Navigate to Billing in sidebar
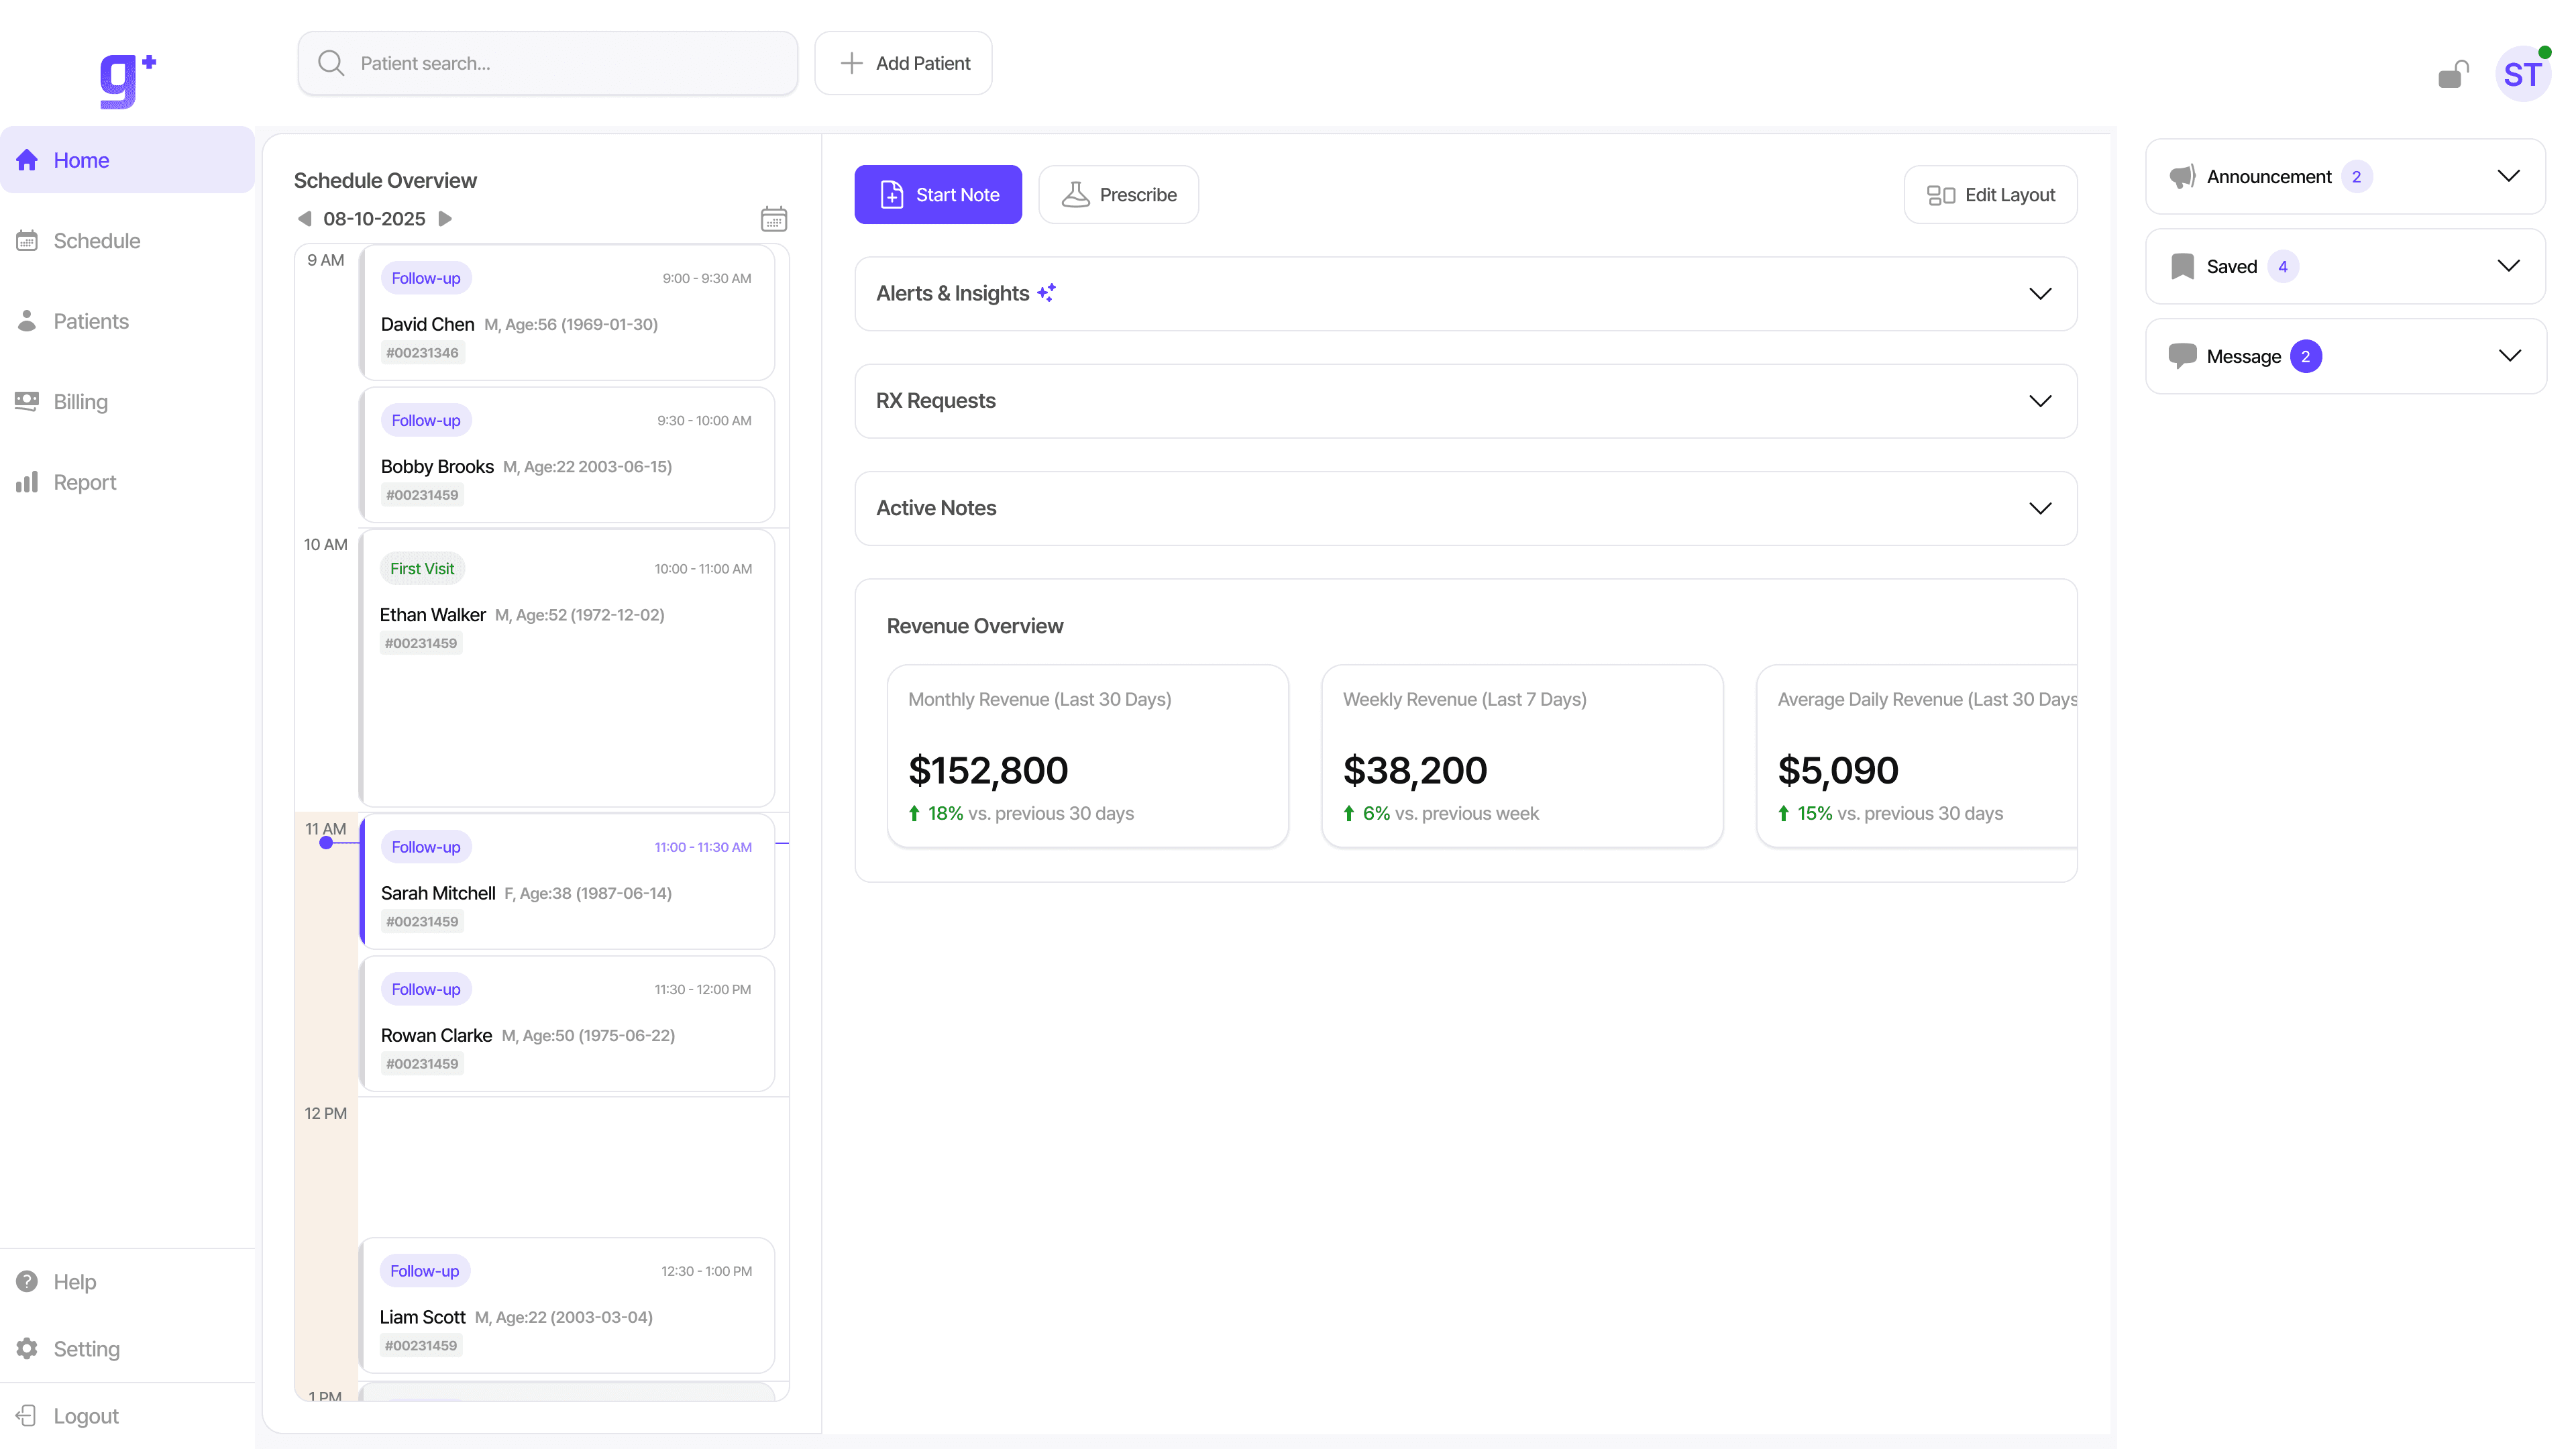 tap(80, 402)
